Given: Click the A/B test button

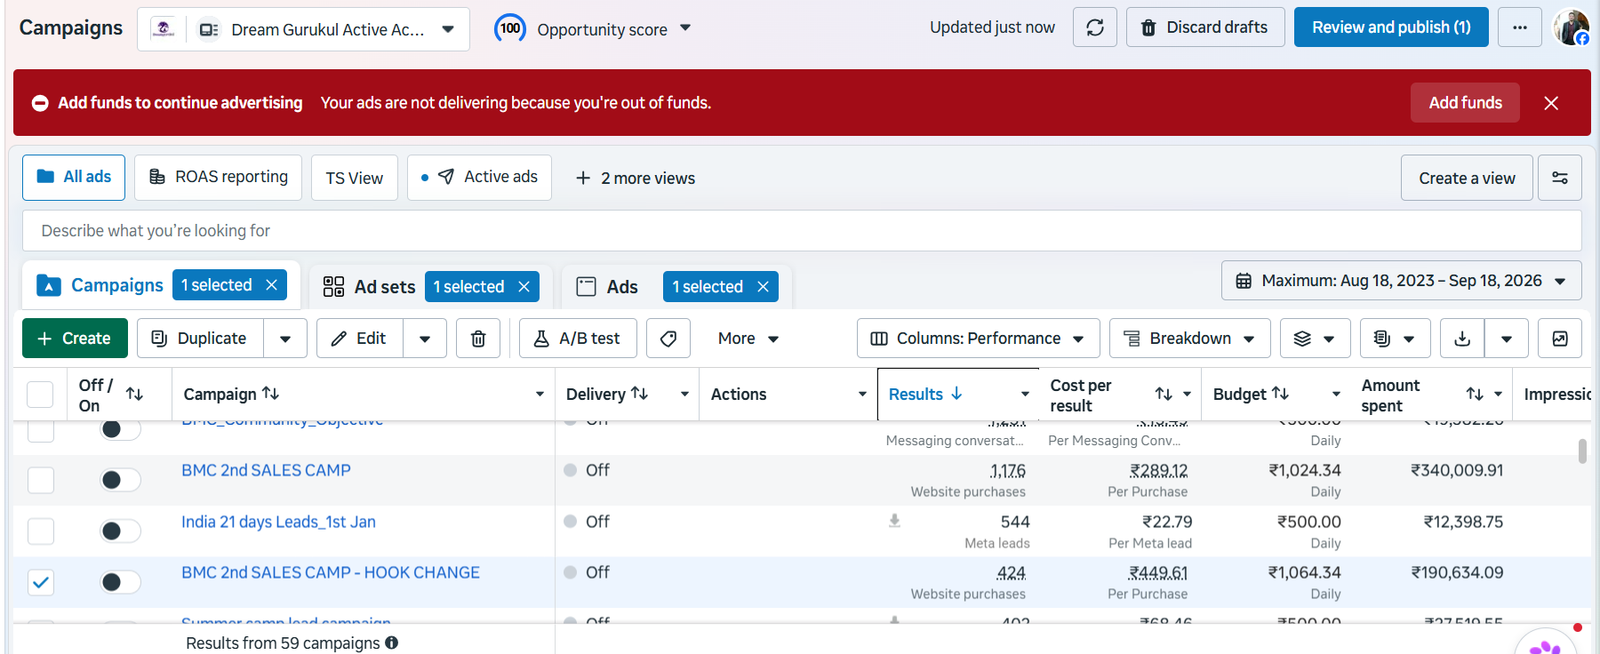Looking at the screenshot, I should click(578, 338).
